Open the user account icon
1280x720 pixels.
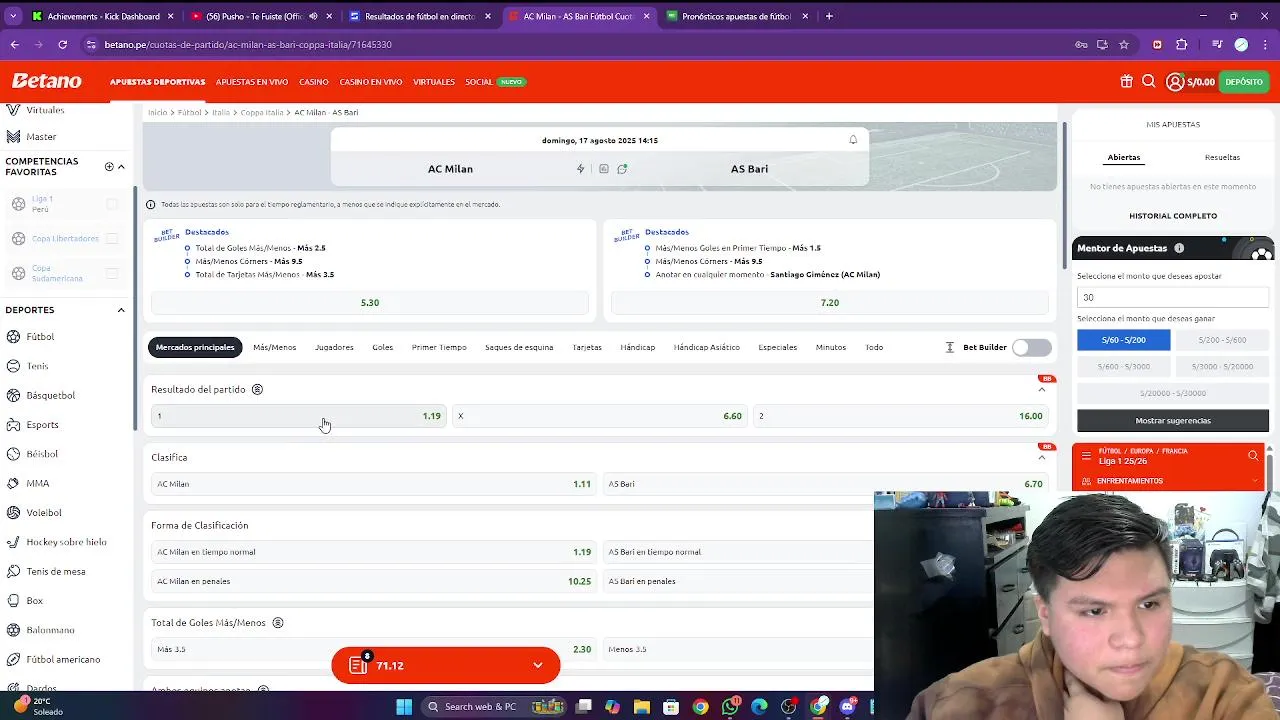[x=1175, y=82]
